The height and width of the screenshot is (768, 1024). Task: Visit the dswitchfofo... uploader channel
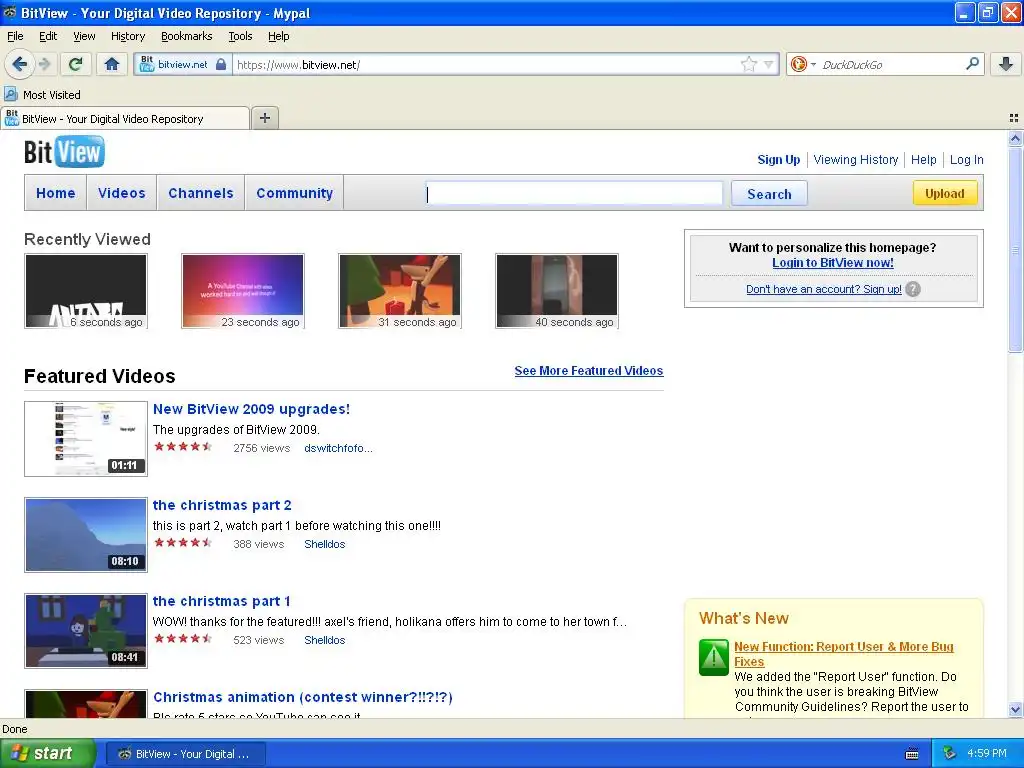coord(338,448)
